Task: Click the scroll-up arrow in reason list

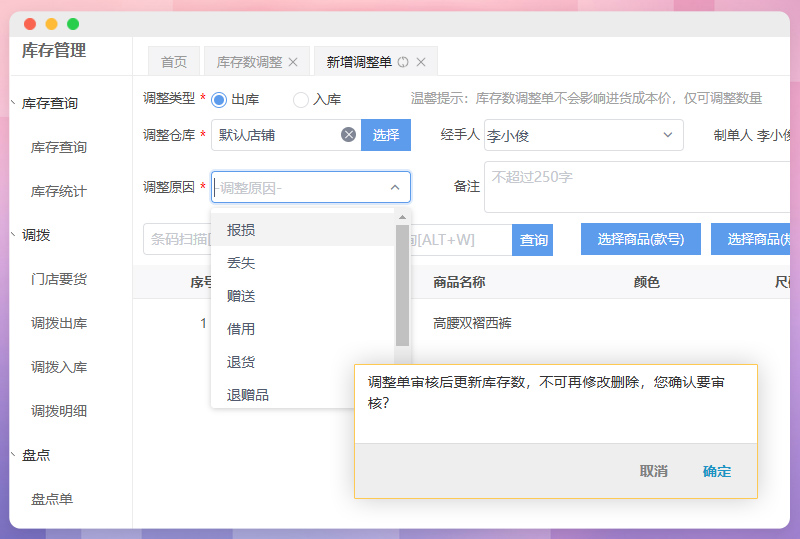Action: [x=402, y=217]
